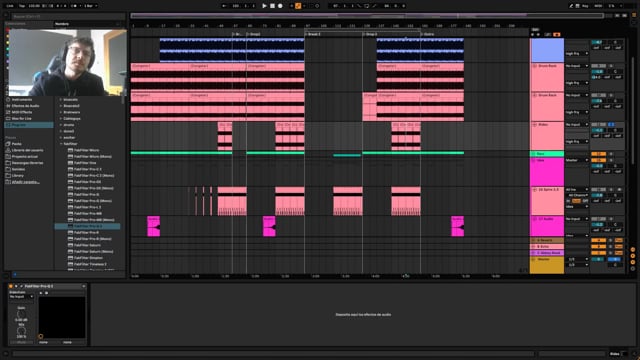Select the MIDI Effects browser category
Viewport: 640px width, 360px height.
(x=22, y=112)
